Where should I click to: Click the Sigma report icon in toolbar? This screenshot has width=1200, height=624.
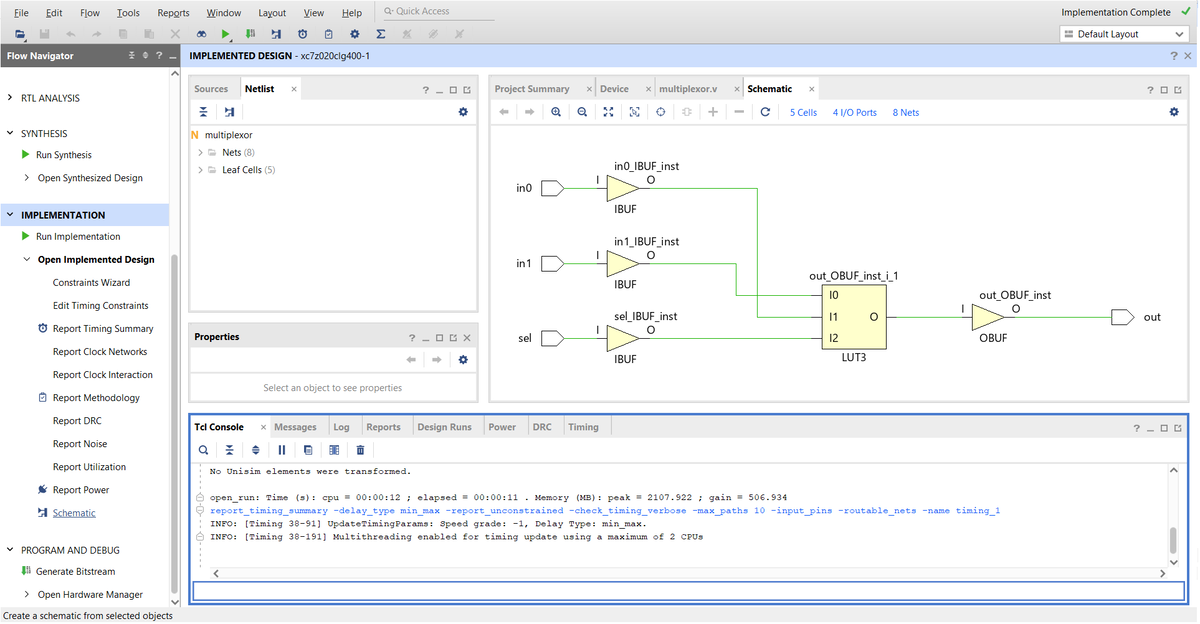381,34
